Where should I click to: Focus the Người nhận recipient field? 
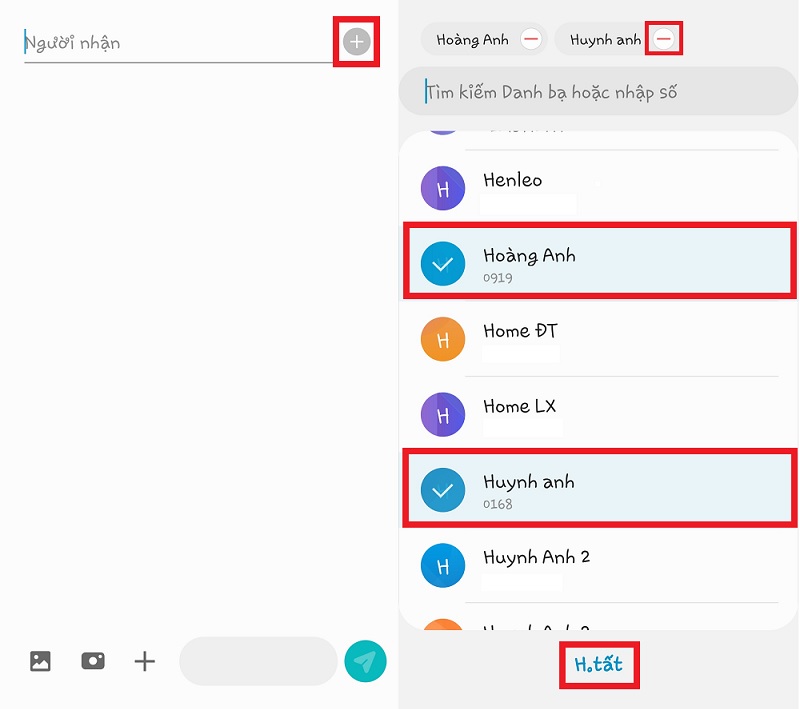point(175,43)
